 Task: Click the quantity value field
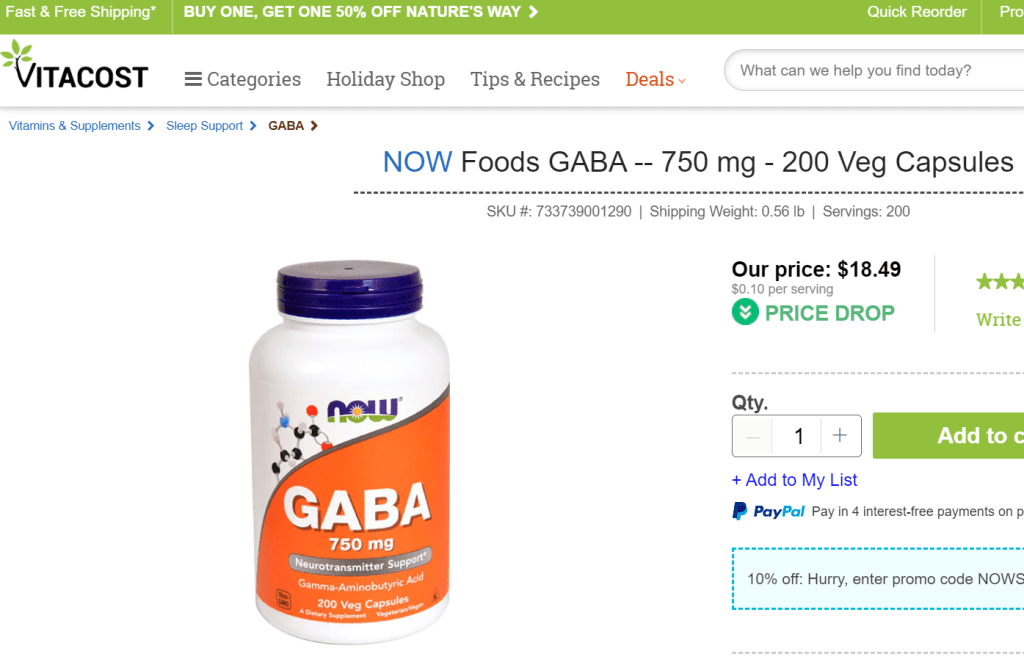click(x=797, y=435)
